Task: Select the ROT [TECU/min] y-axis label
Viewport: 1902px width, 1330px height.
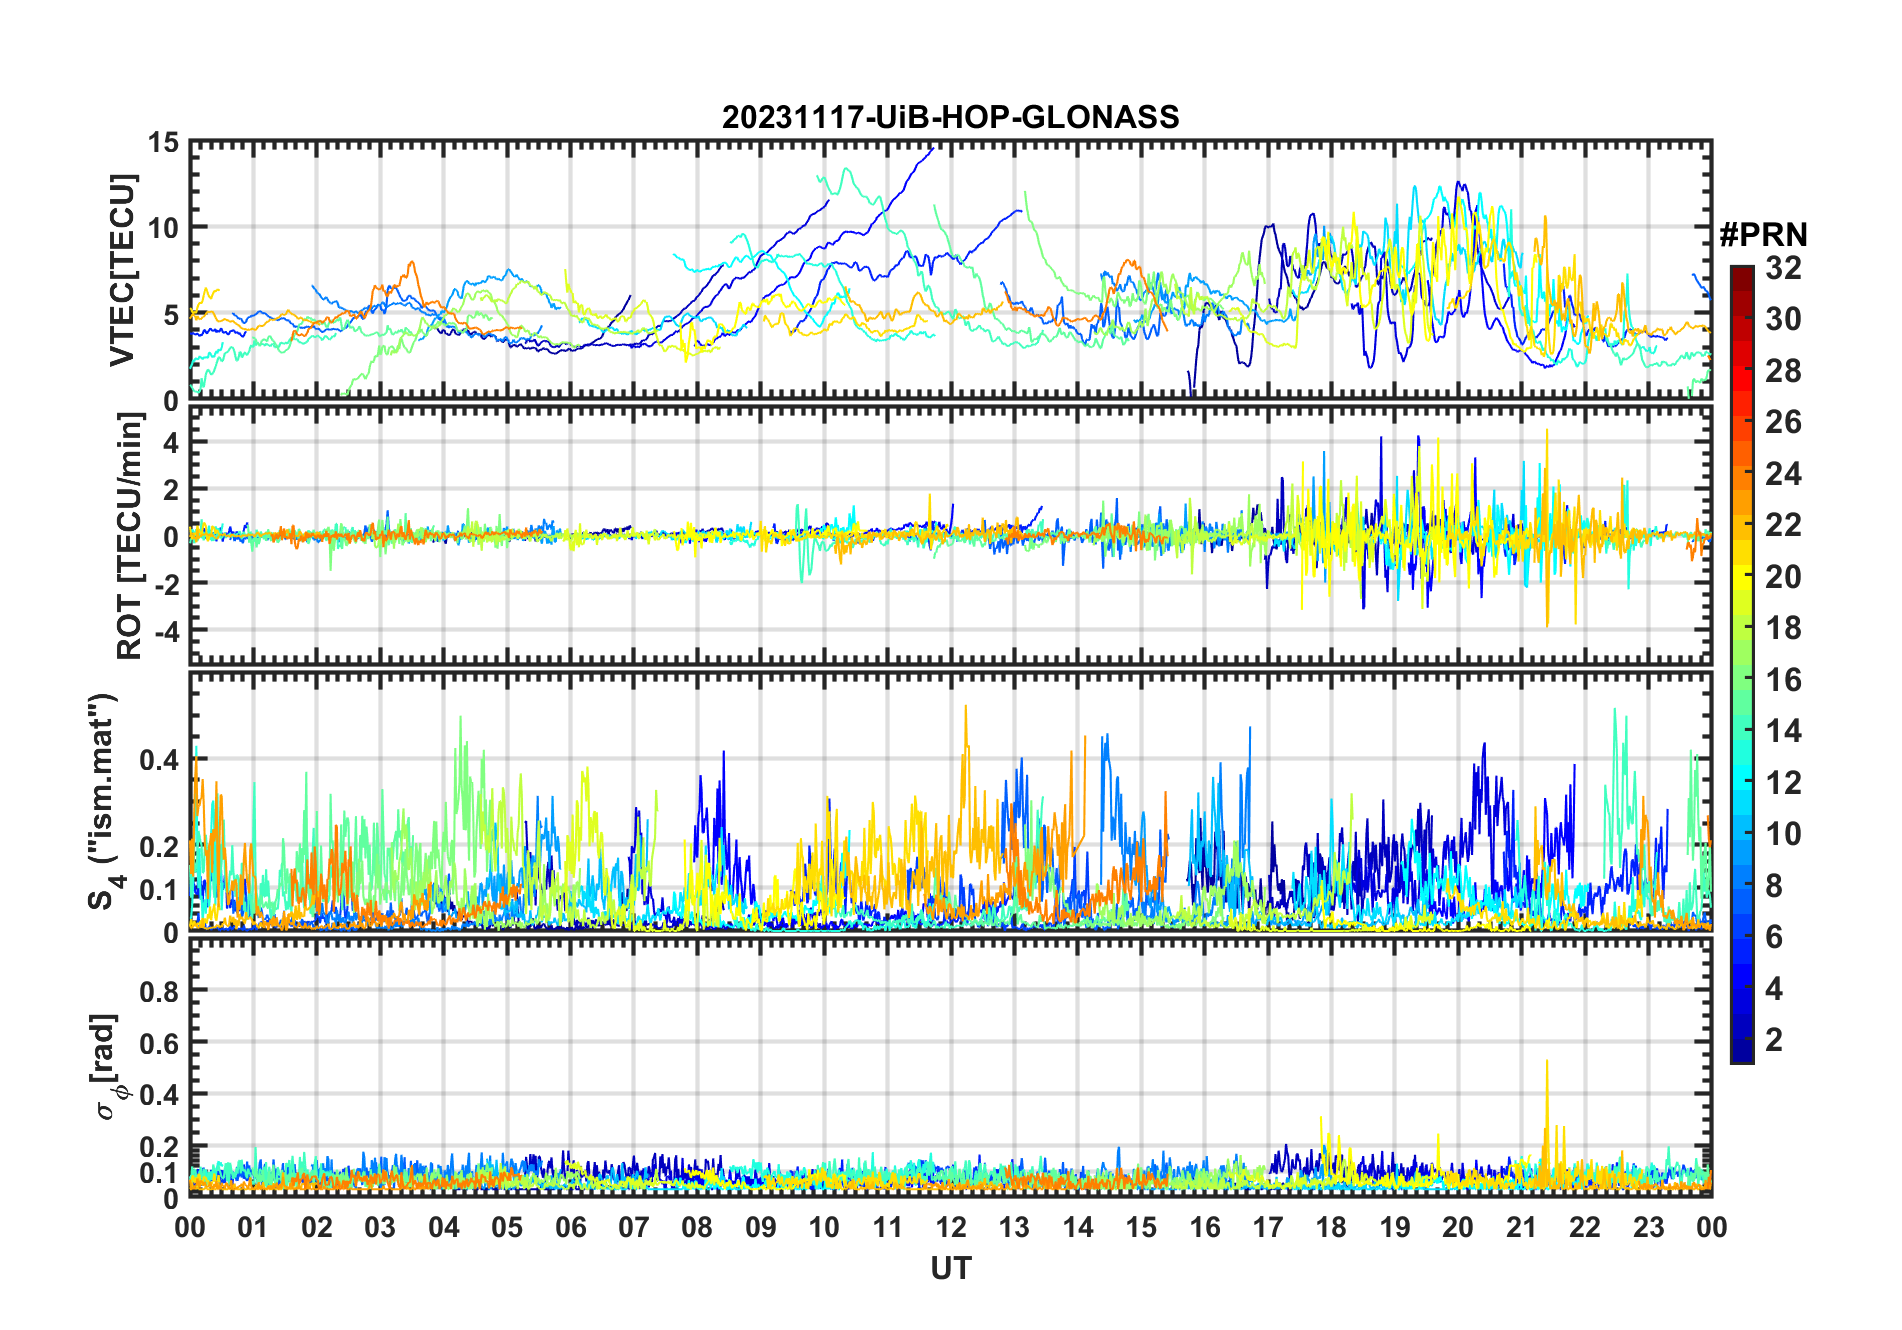Action: [x=130, y=536]
